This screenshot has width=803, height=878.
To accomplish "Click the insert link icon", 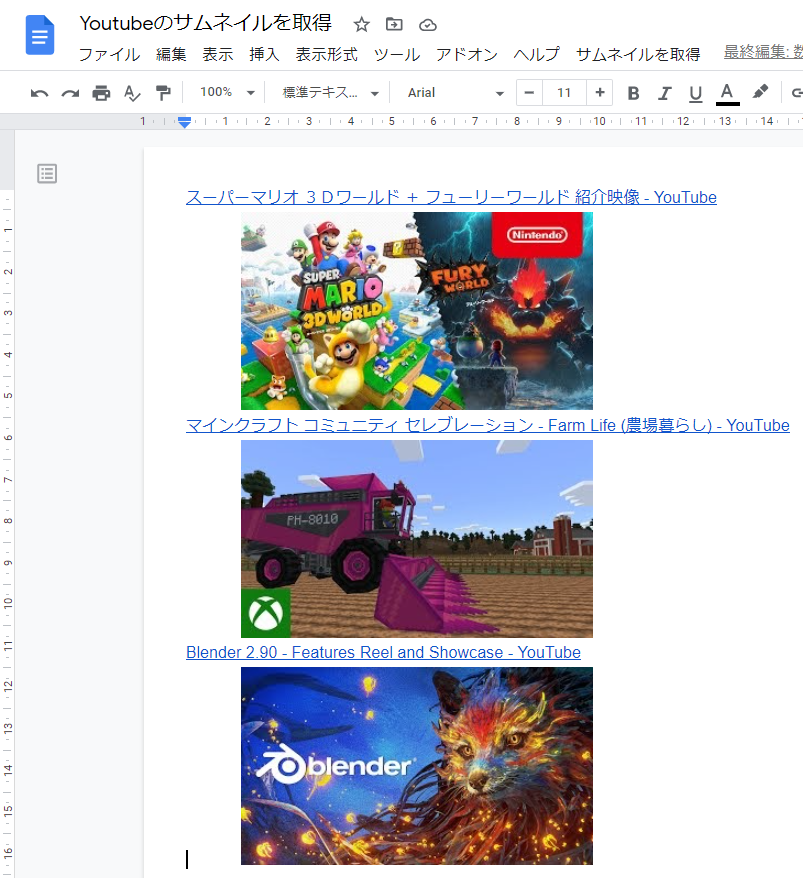I will point(796,93).
